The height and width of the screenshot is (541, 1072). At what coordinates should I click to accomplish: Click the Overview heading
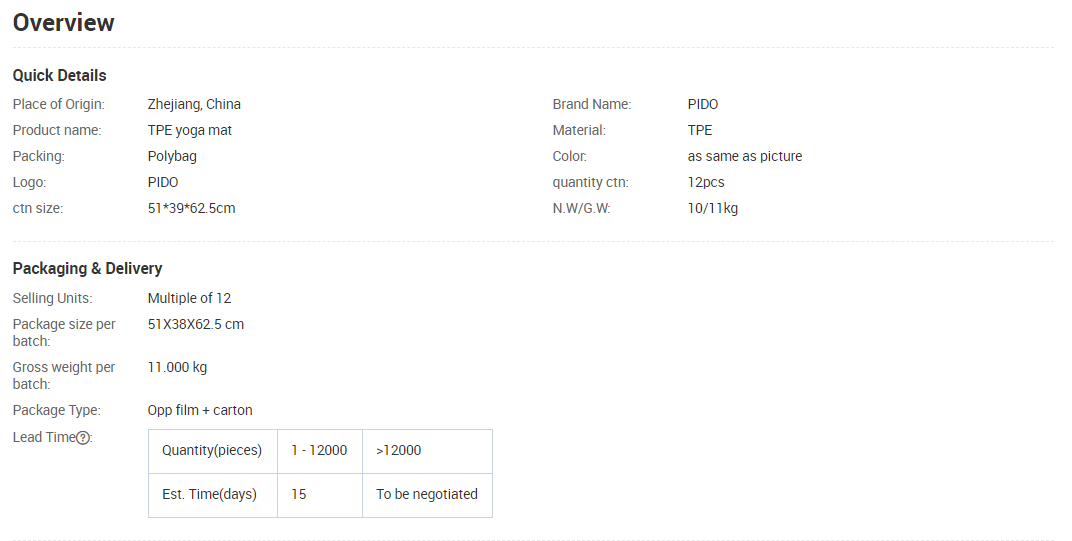[x=64, y=22]
